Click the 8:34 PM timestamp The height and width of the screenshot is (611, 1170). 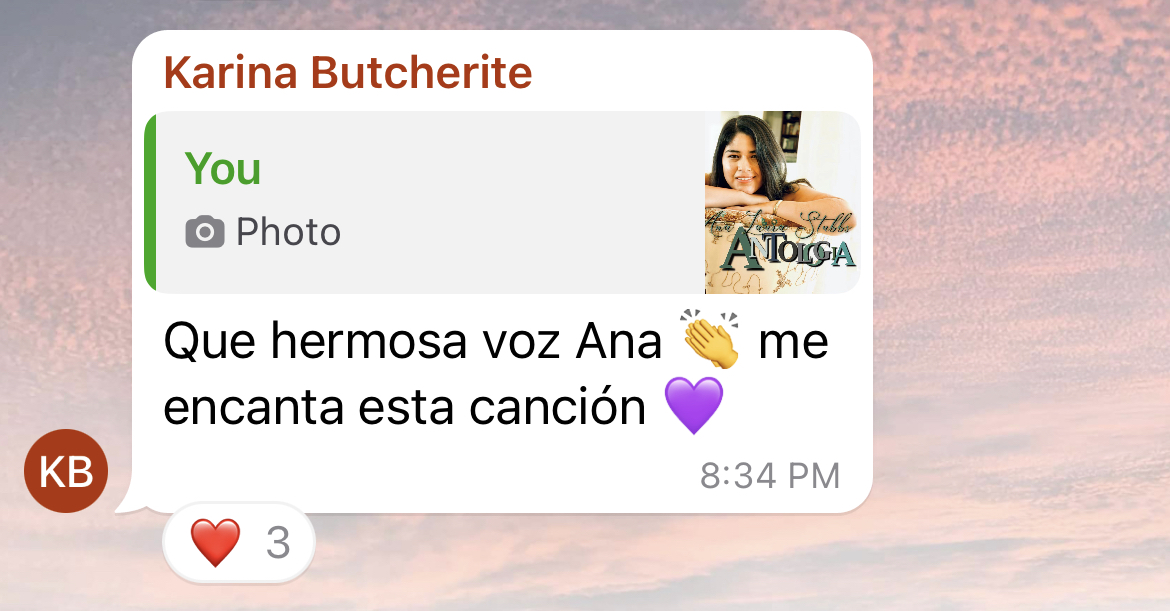(770, 476)
